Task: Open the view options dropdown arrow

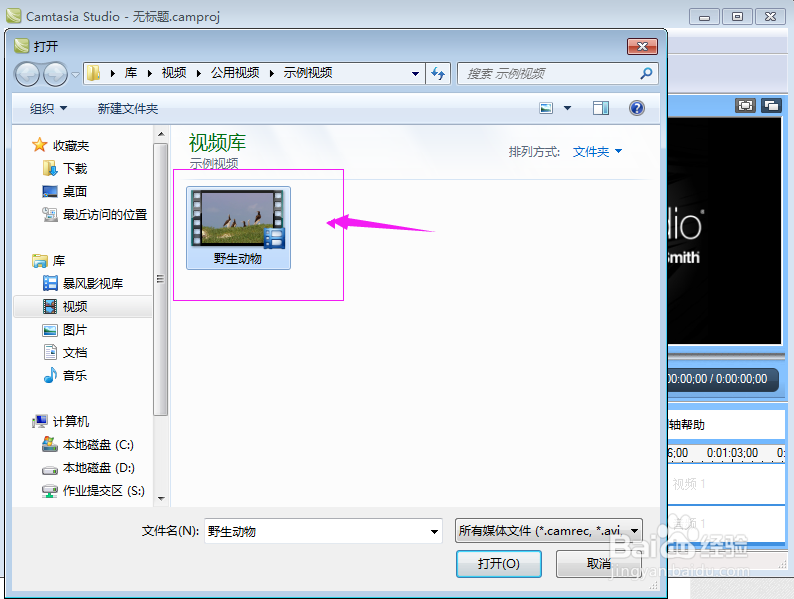Action: pyautogui.click(x=568, y=108)
